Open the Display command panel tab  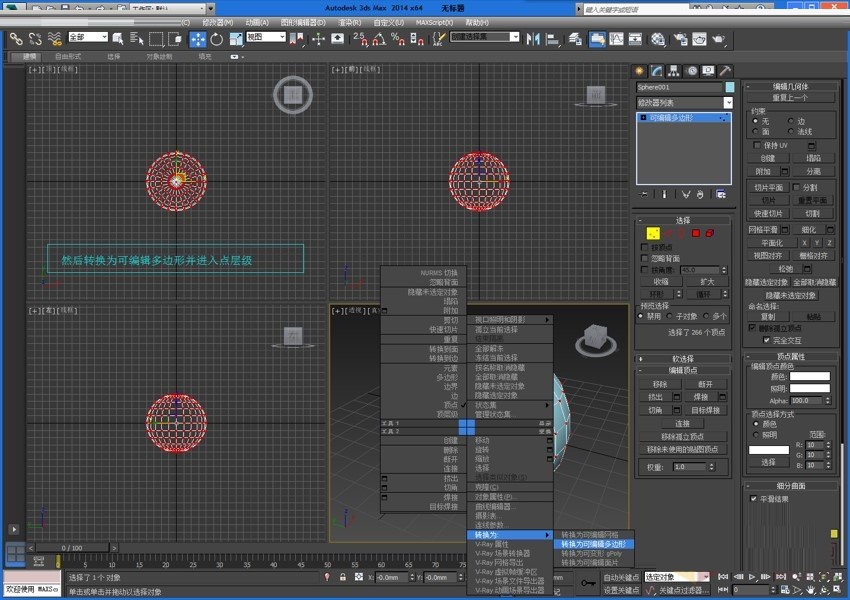pyautogui.click(x=708, y=71)
